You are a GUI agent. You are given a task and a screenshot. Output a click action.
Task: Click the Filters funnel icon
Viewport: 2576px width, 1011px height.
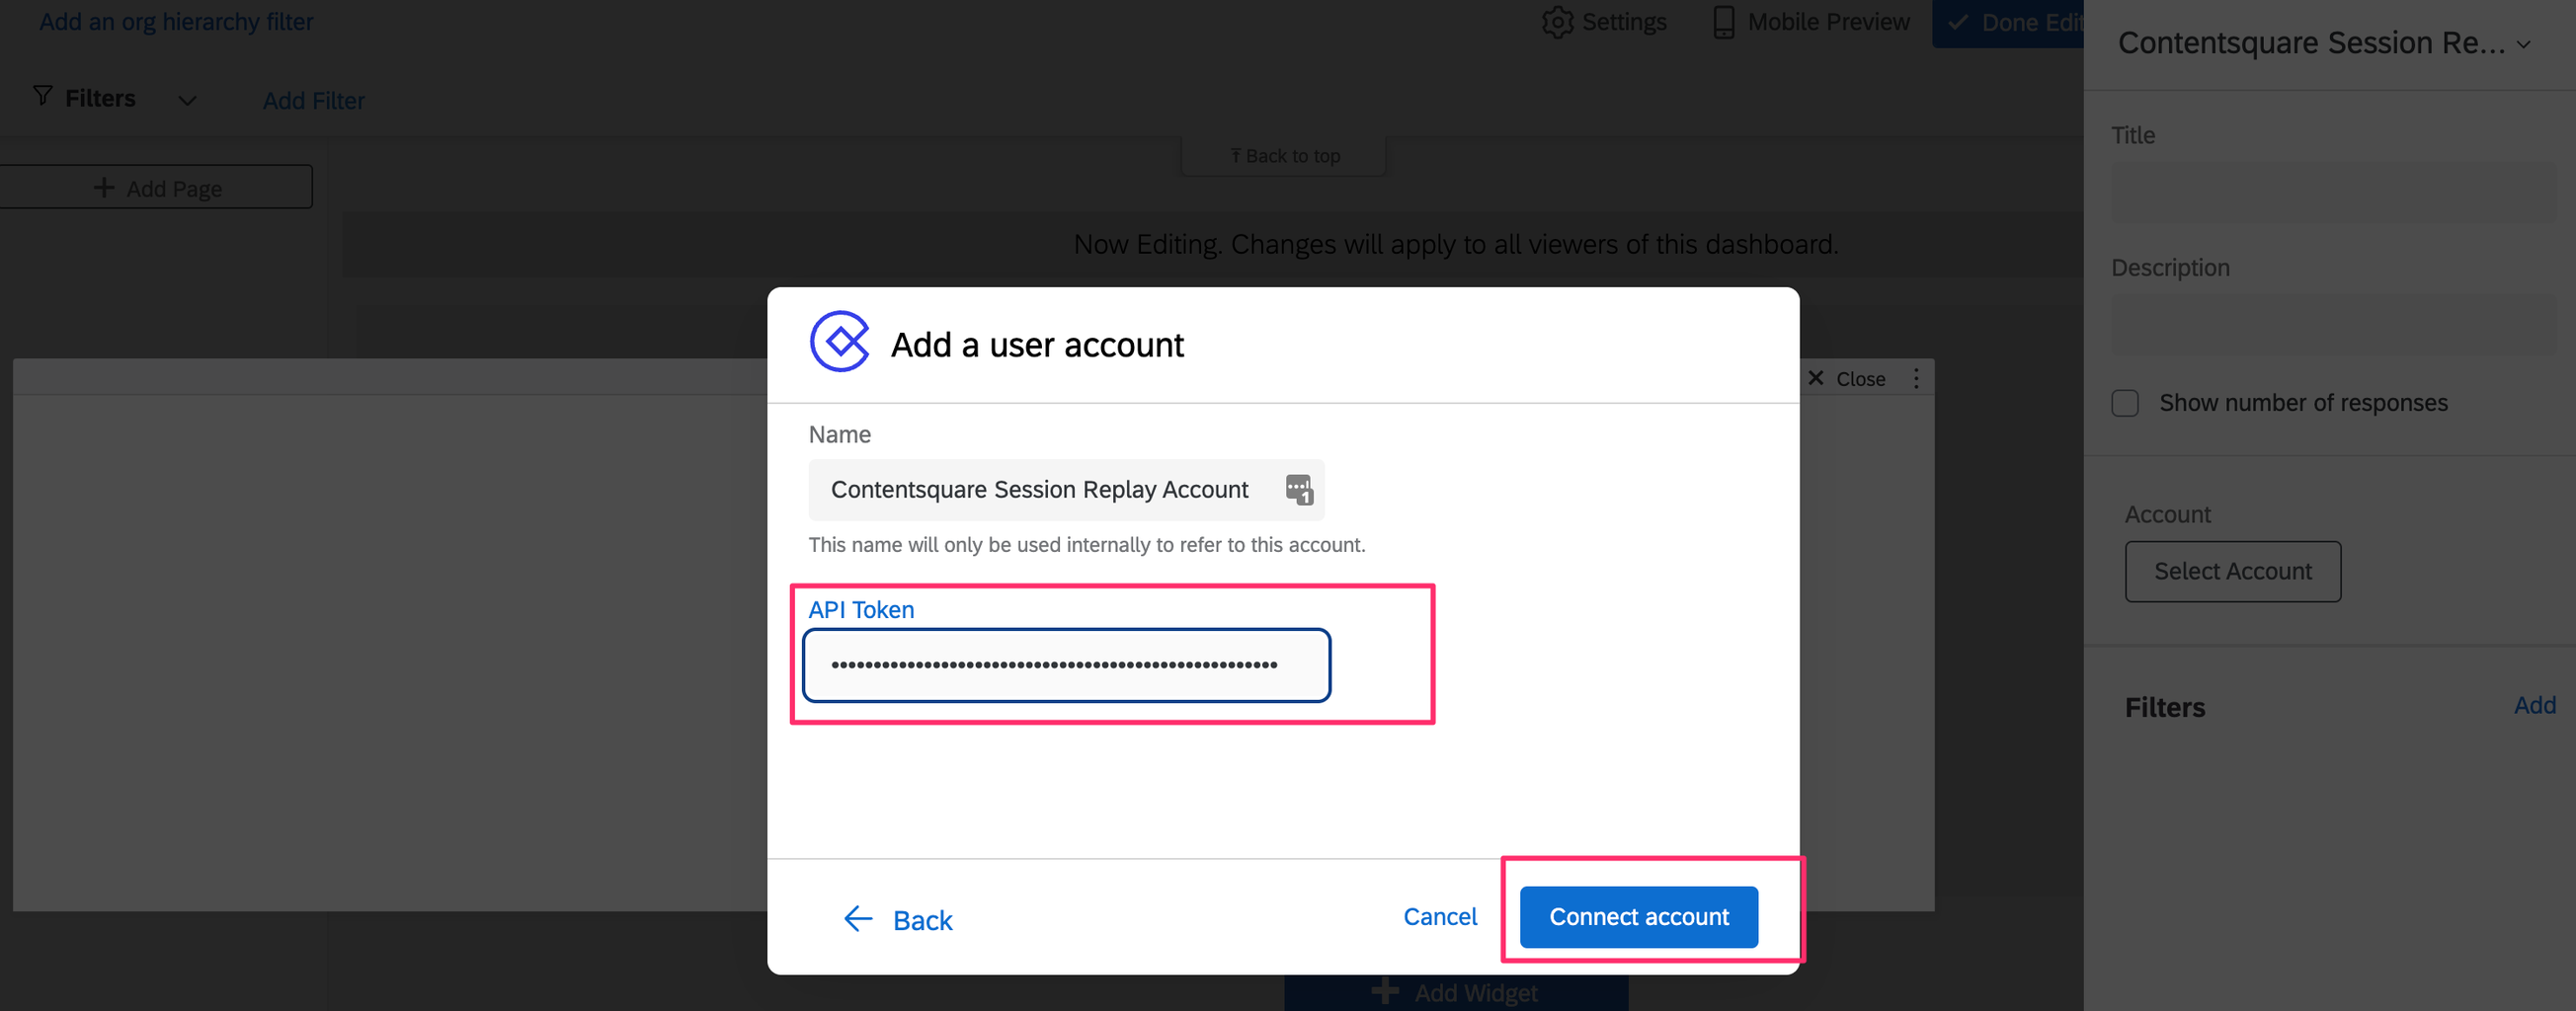click(43, 96)
